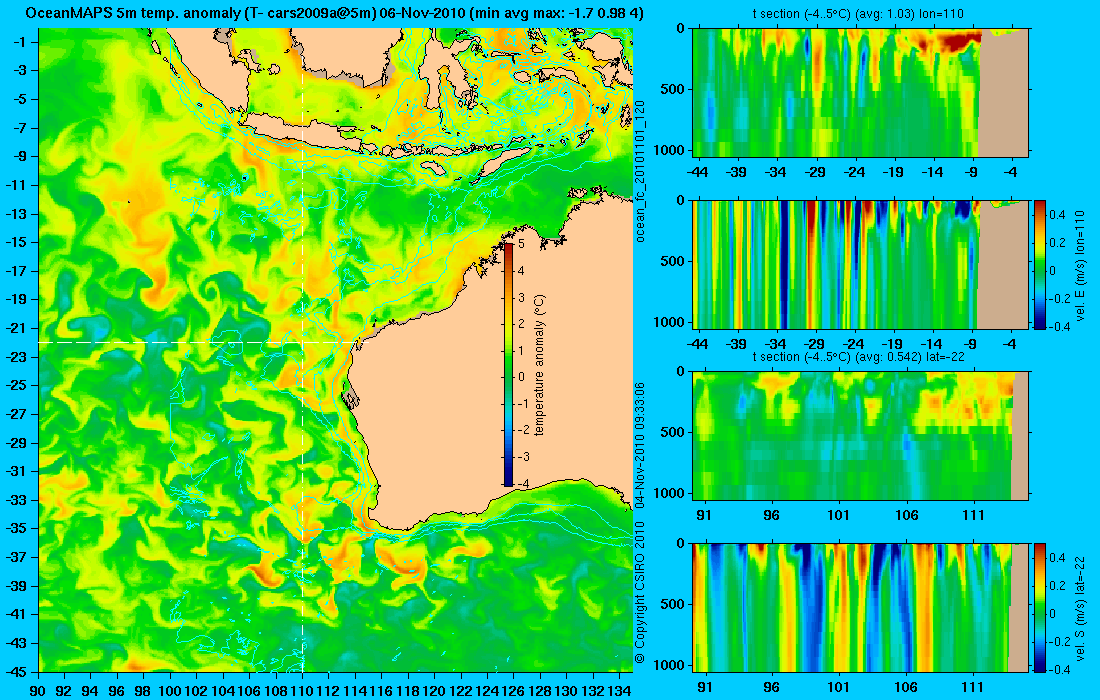Click the '5' tick on temperature anomaly colorbar
The width and height of the screenshot is (1100, 700).
521,243
